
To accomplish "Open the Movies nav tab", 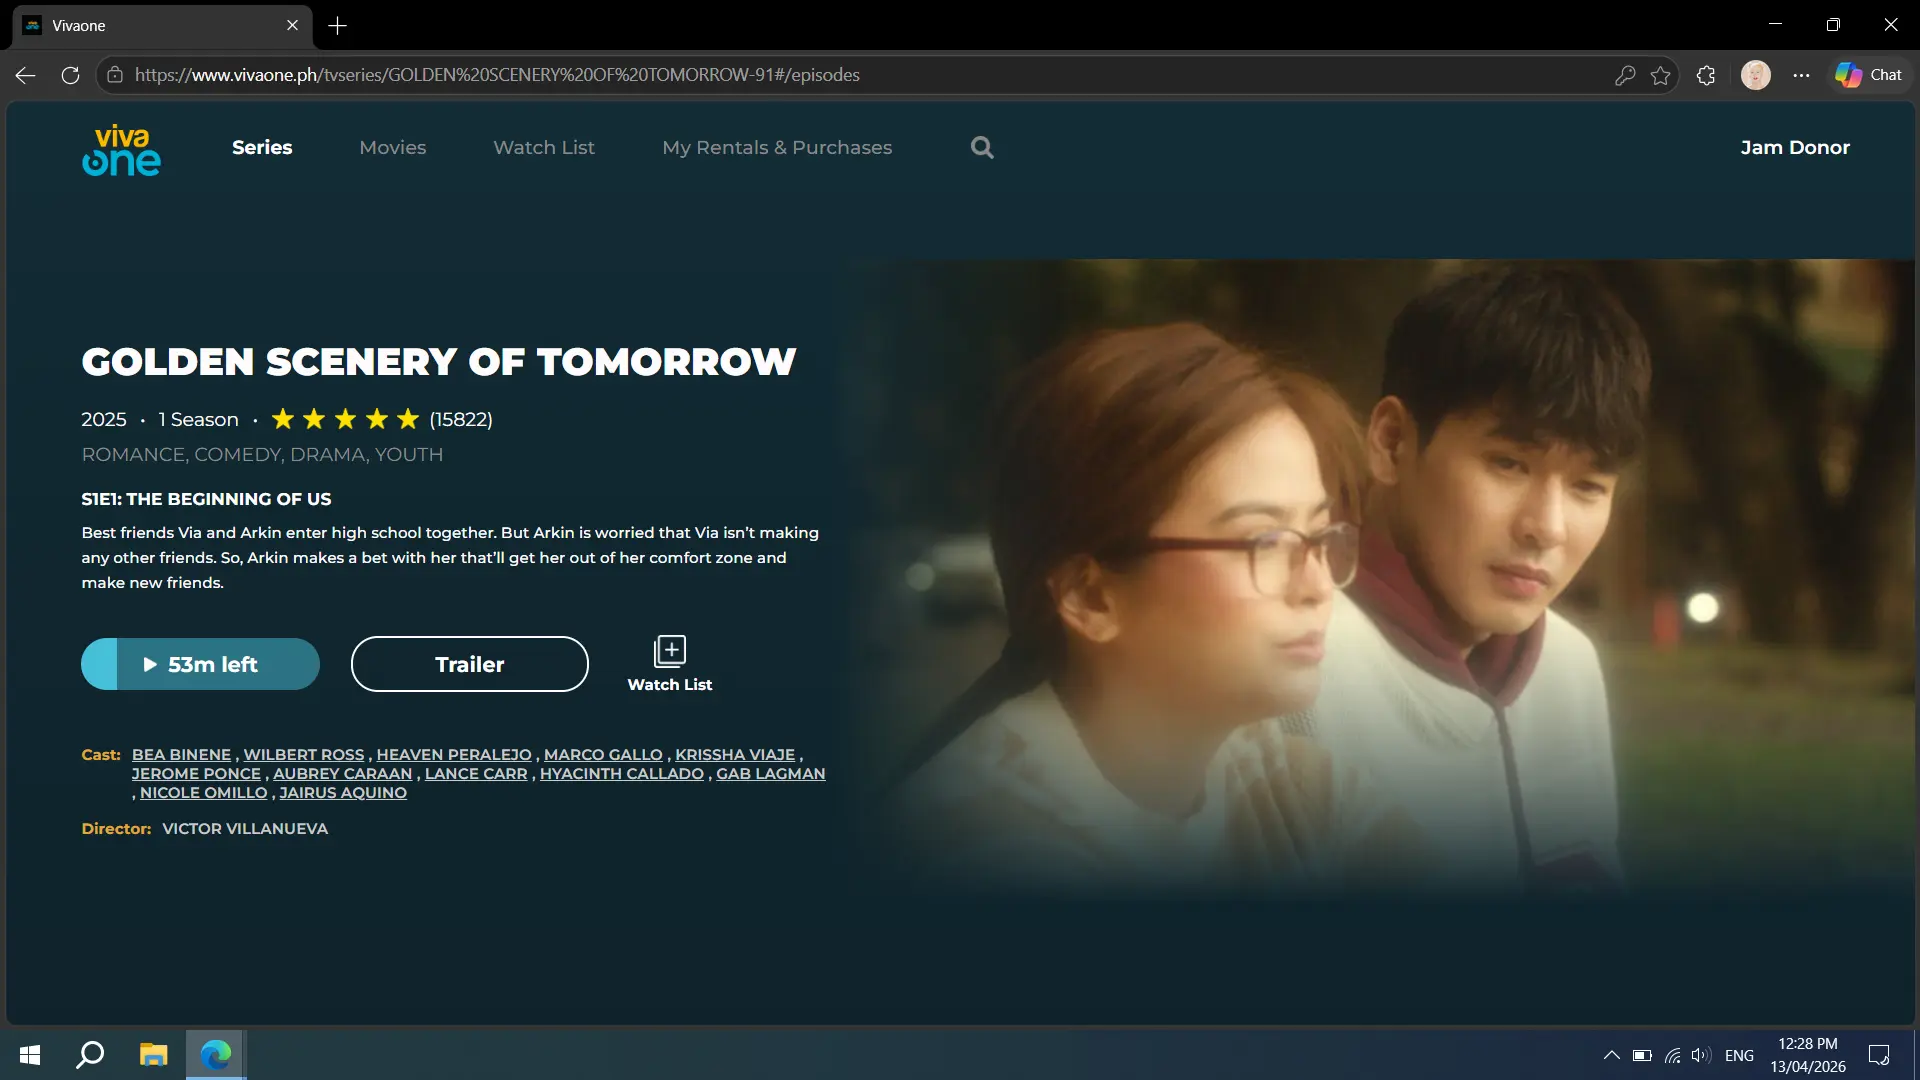I will (393, 147).
